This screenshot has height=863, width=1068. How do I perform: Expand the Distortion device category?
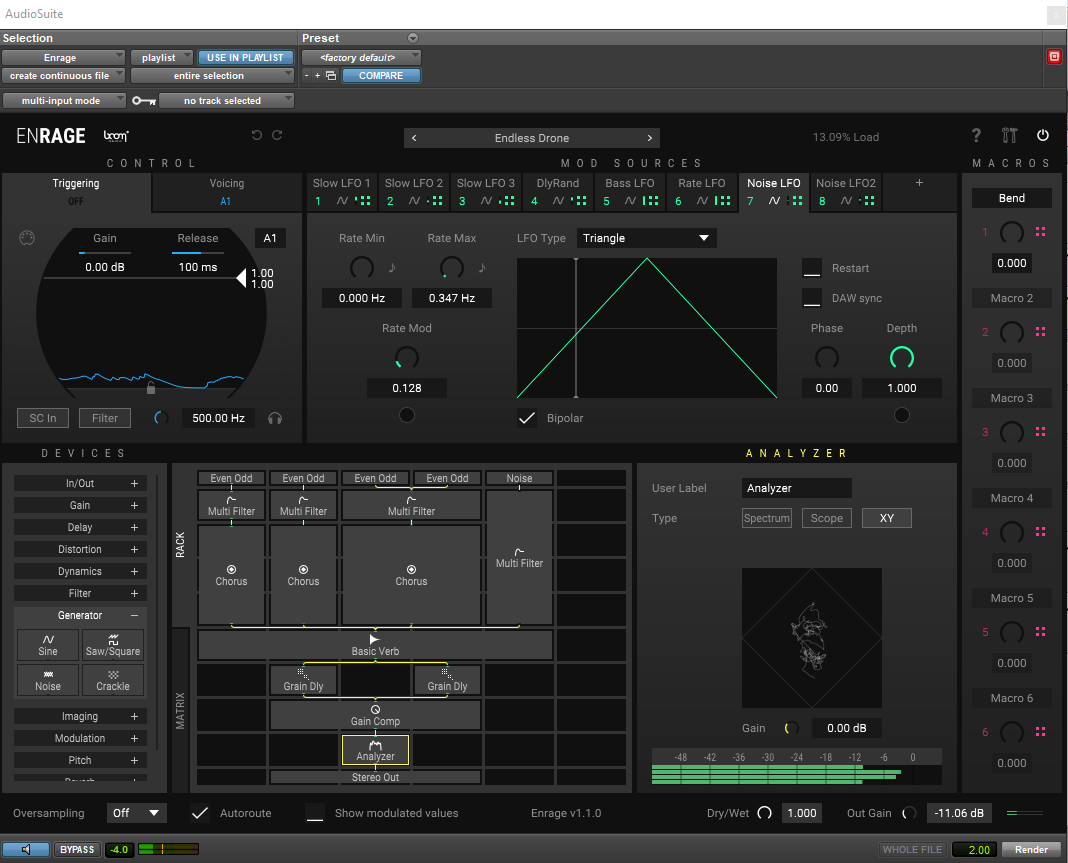coord(80,549)
